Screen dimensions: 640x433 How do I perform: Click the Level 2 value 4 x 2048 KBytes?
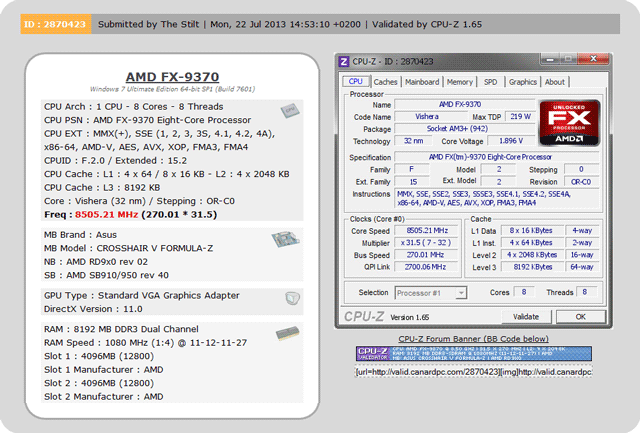(x=531, y=255)
